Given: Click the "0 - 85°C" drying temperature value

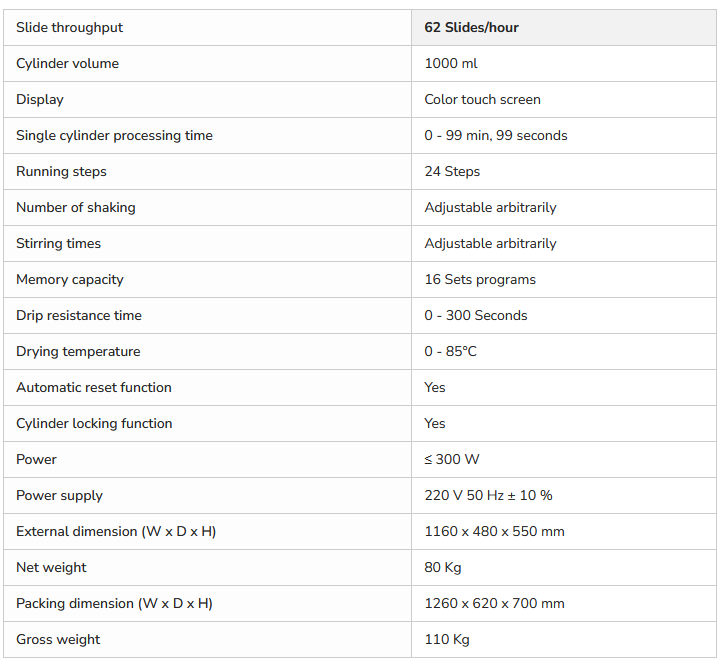Looking at the screenshot, I should click(450, 352).
